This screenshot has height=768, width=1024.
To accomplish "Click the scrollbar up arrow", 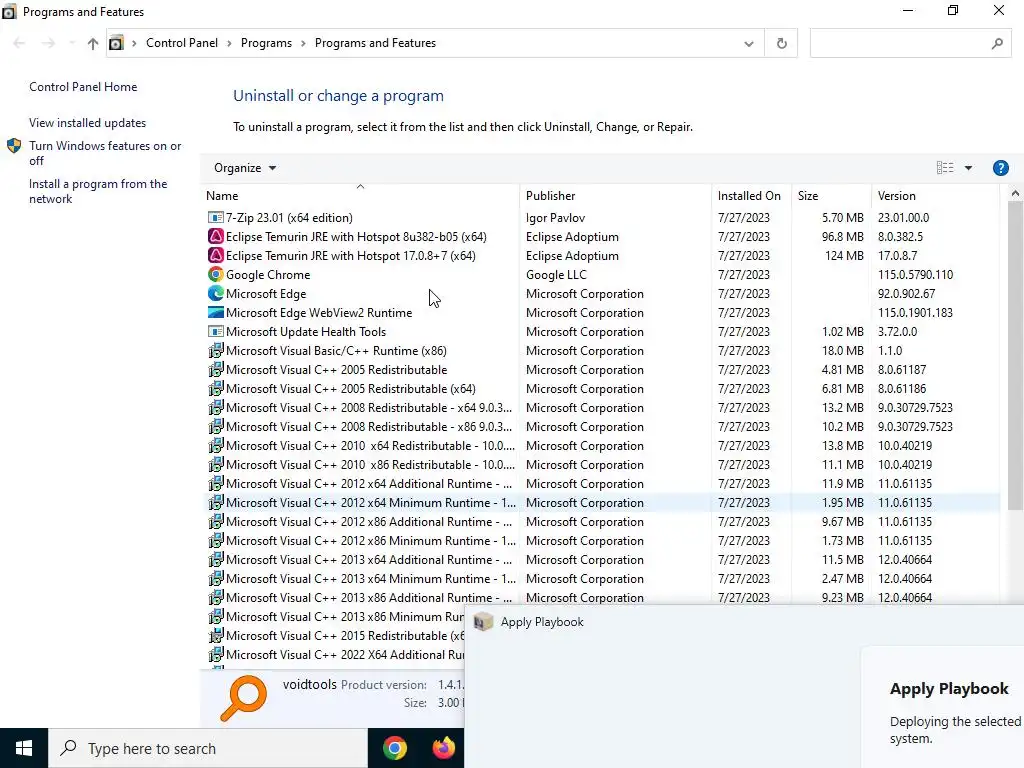I will 1015,193.
